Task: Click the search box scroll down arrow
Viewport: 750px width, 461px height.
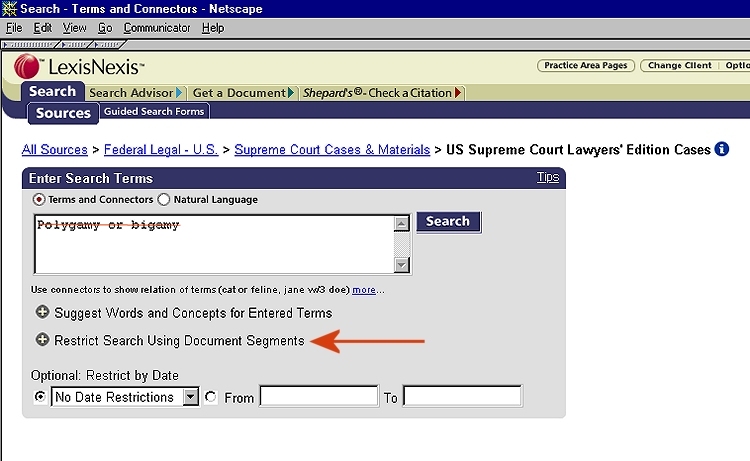Action: coord(402,265)
